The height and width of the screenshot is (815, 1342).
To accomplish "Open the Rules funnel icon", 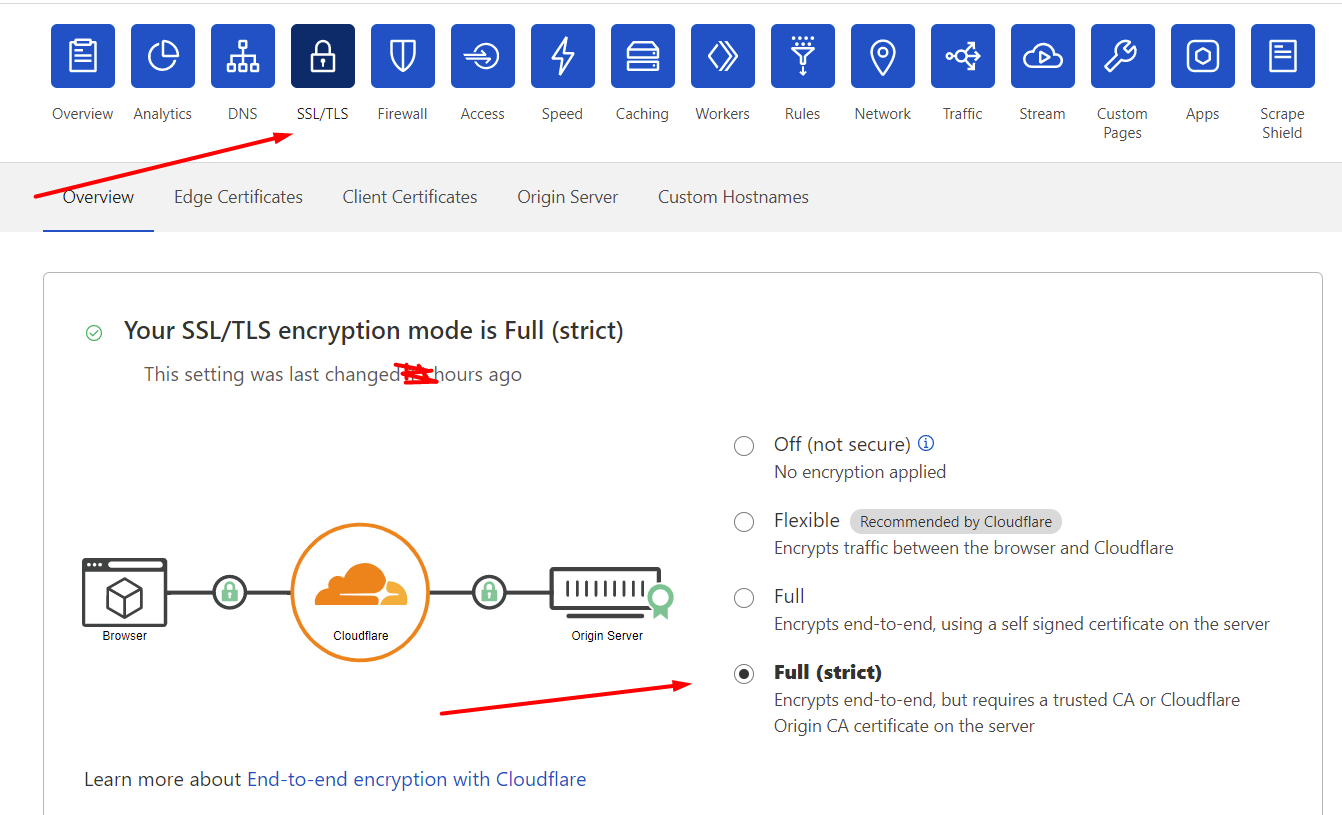I will click(x=803, y=56).
